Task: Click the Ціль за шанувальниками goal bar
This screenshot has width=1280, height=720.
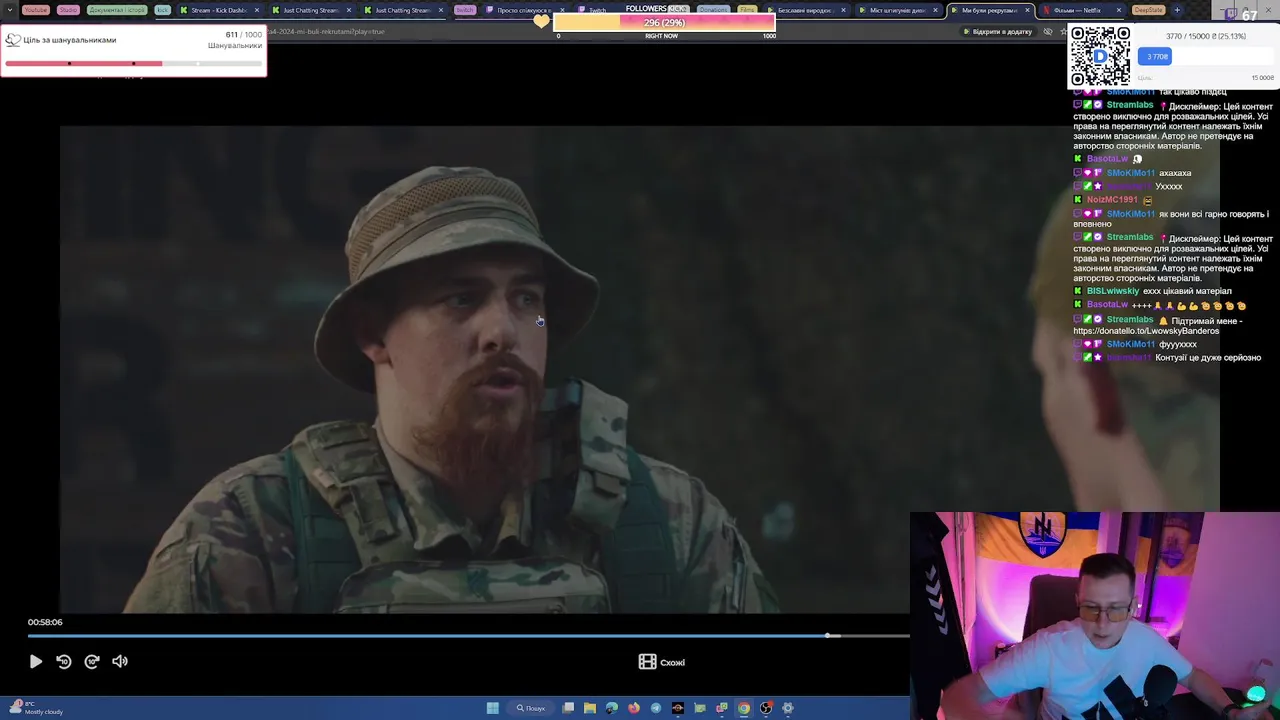Action: tap(133, 64)
